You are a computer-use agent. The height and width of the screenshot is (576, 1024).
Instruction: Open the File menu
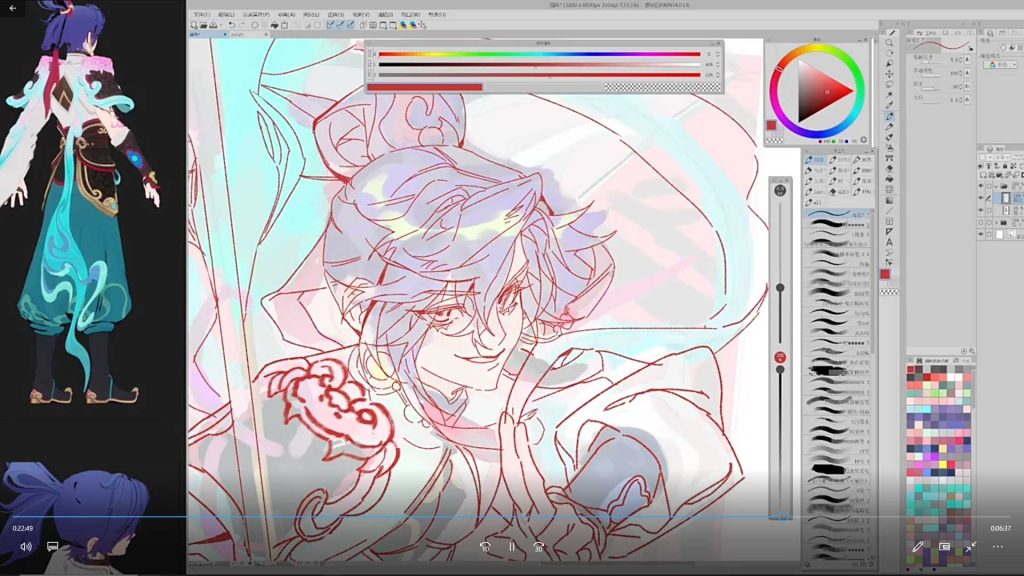(202, 14)
